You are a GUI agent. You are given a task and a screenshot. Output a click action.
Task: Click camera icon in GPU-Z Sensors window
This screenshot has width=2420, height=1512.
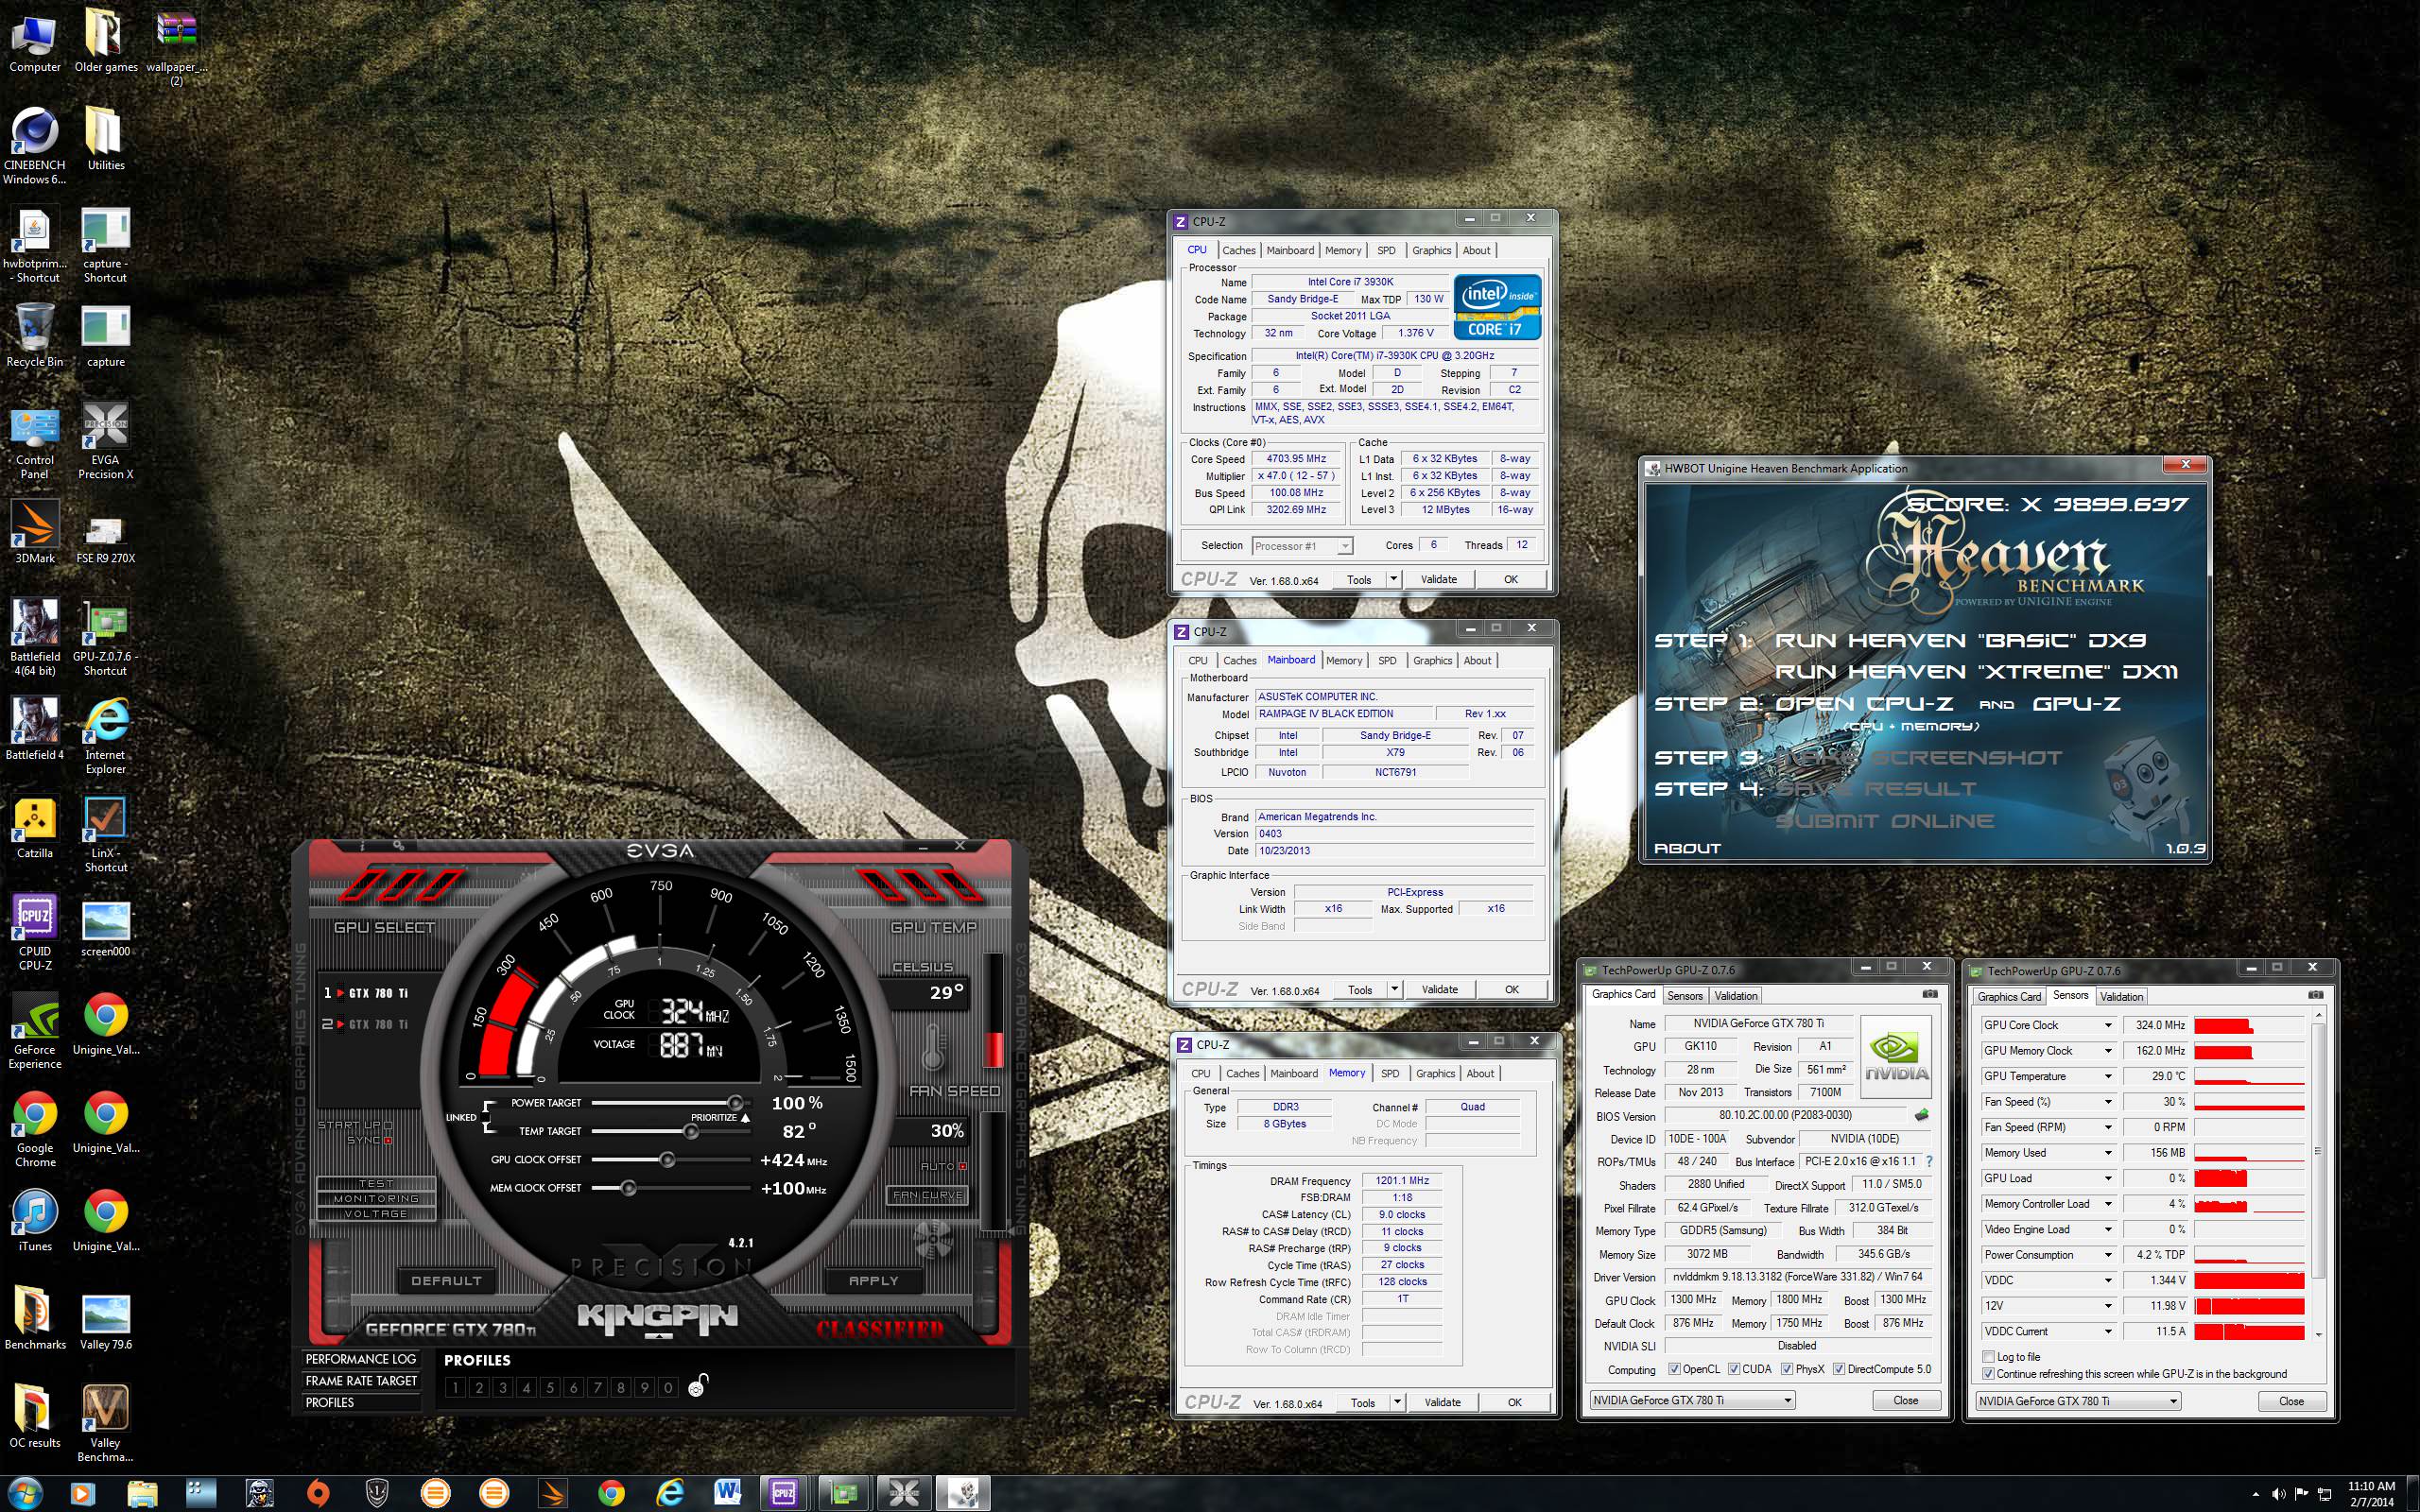tap(2315, 995)
